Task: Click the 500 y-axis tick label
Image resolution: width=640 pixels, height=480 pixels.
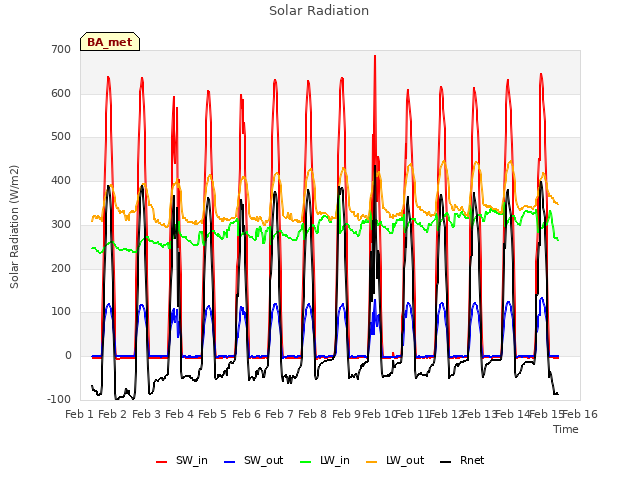Action: point(61,137)
